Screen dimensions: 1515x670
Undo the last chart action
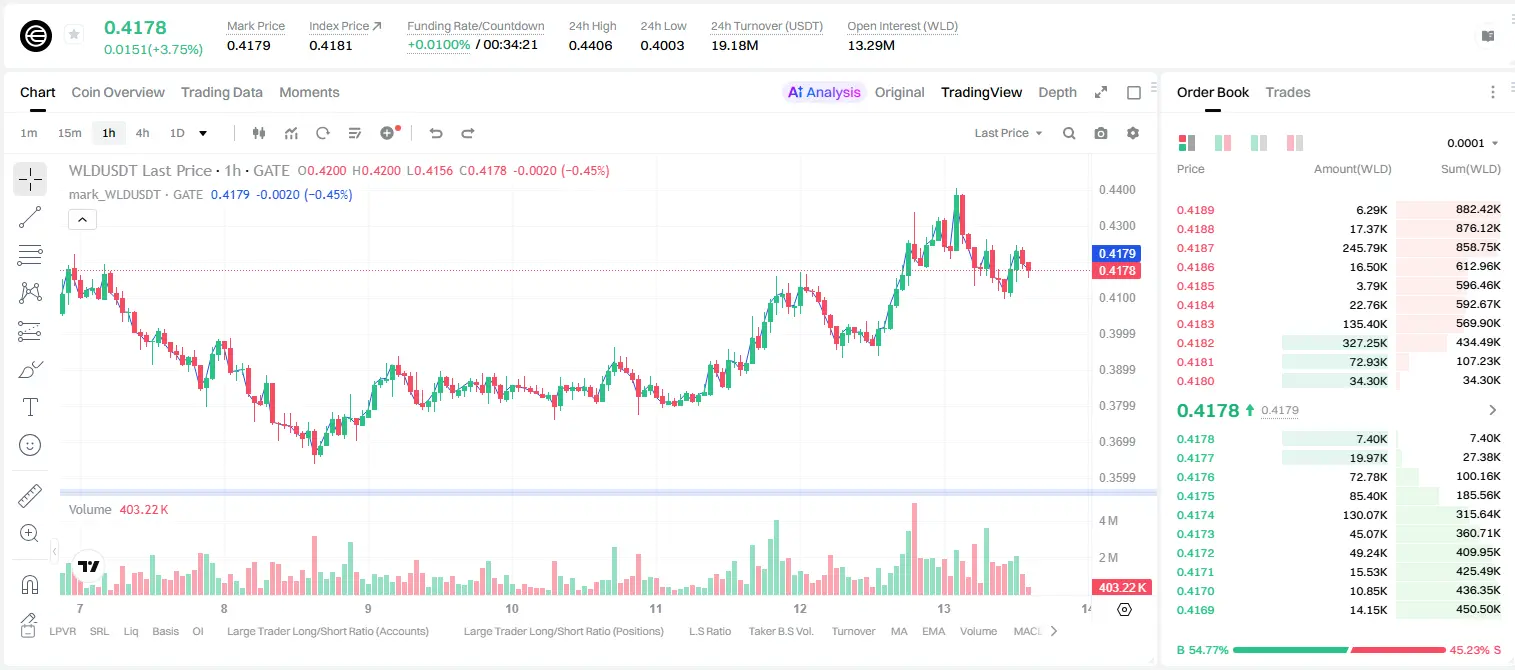(x=435, y=133)
